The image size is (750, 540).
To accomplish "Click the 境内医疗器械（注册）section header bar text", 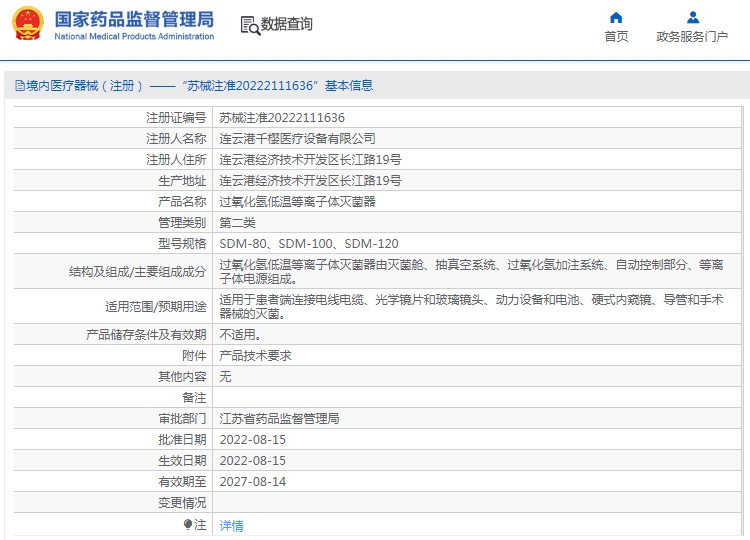I will coord(195,86).
